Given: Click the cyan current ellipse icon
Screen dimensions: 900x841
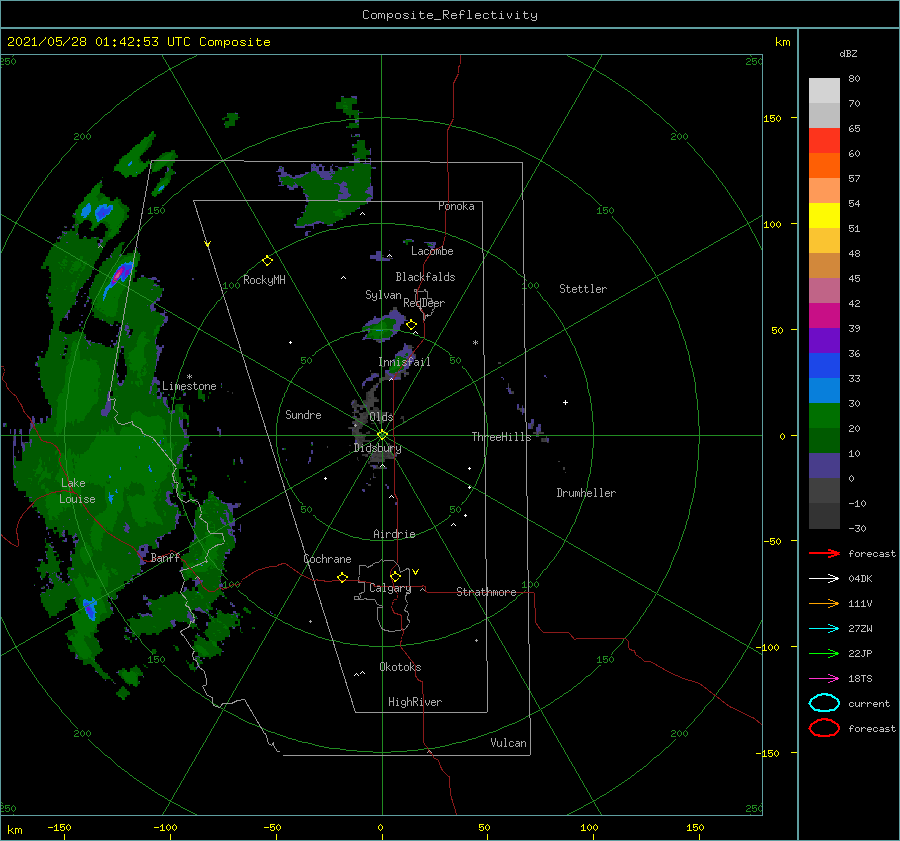Looking at the screenshot, I should pyautogui.click(x=824, y=703).
